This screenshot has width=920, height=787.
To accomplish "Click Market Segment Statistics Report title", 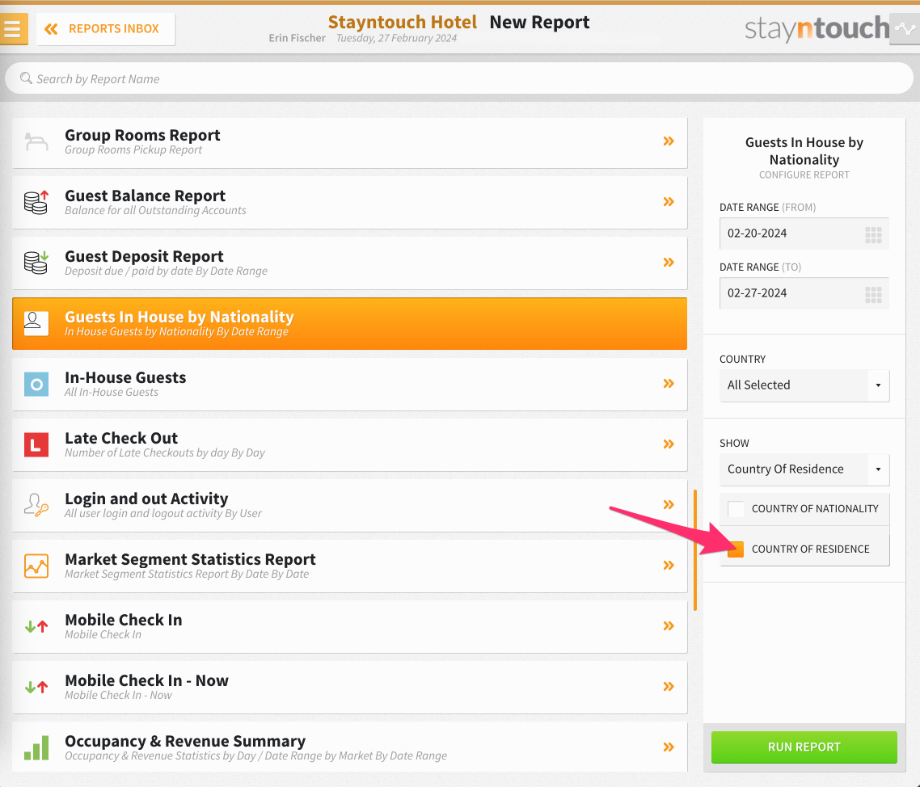I will [190, 559].
